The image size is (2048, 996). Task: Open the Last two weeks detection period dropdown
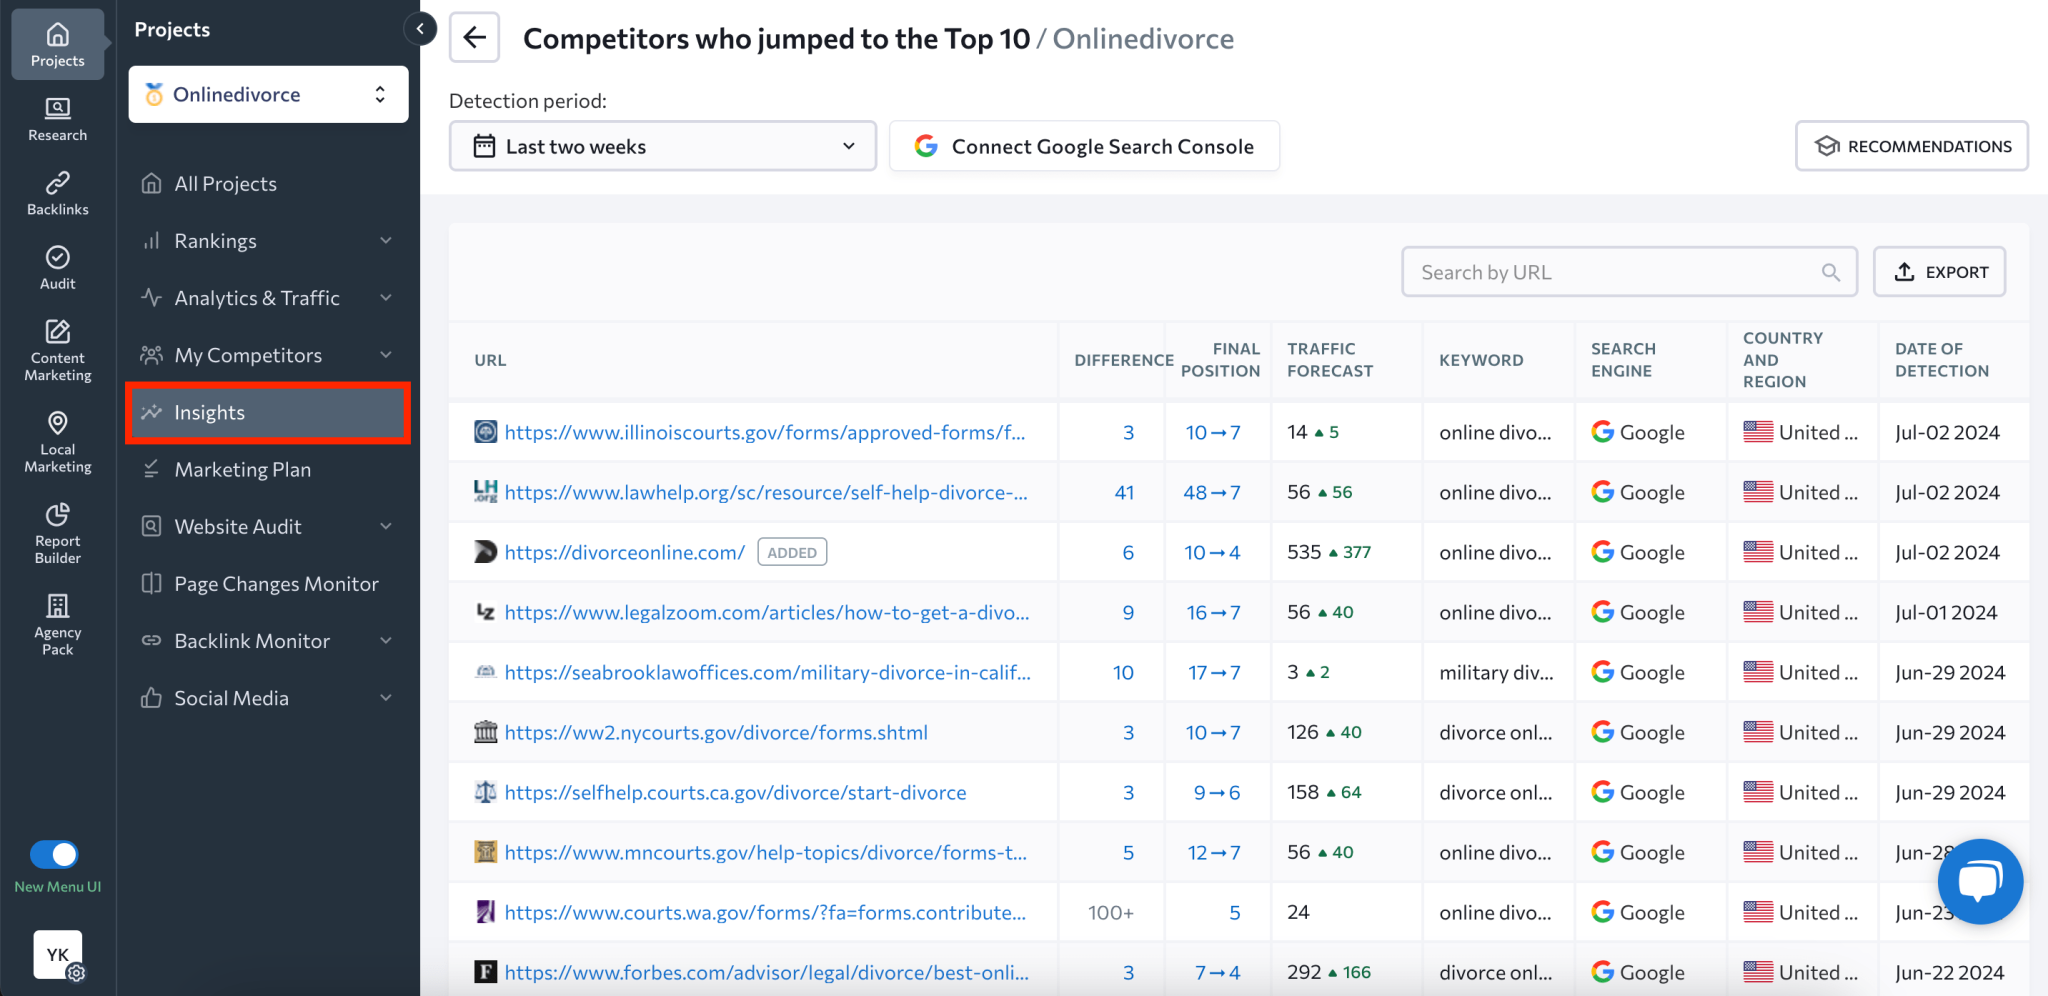tap(662, 146)
